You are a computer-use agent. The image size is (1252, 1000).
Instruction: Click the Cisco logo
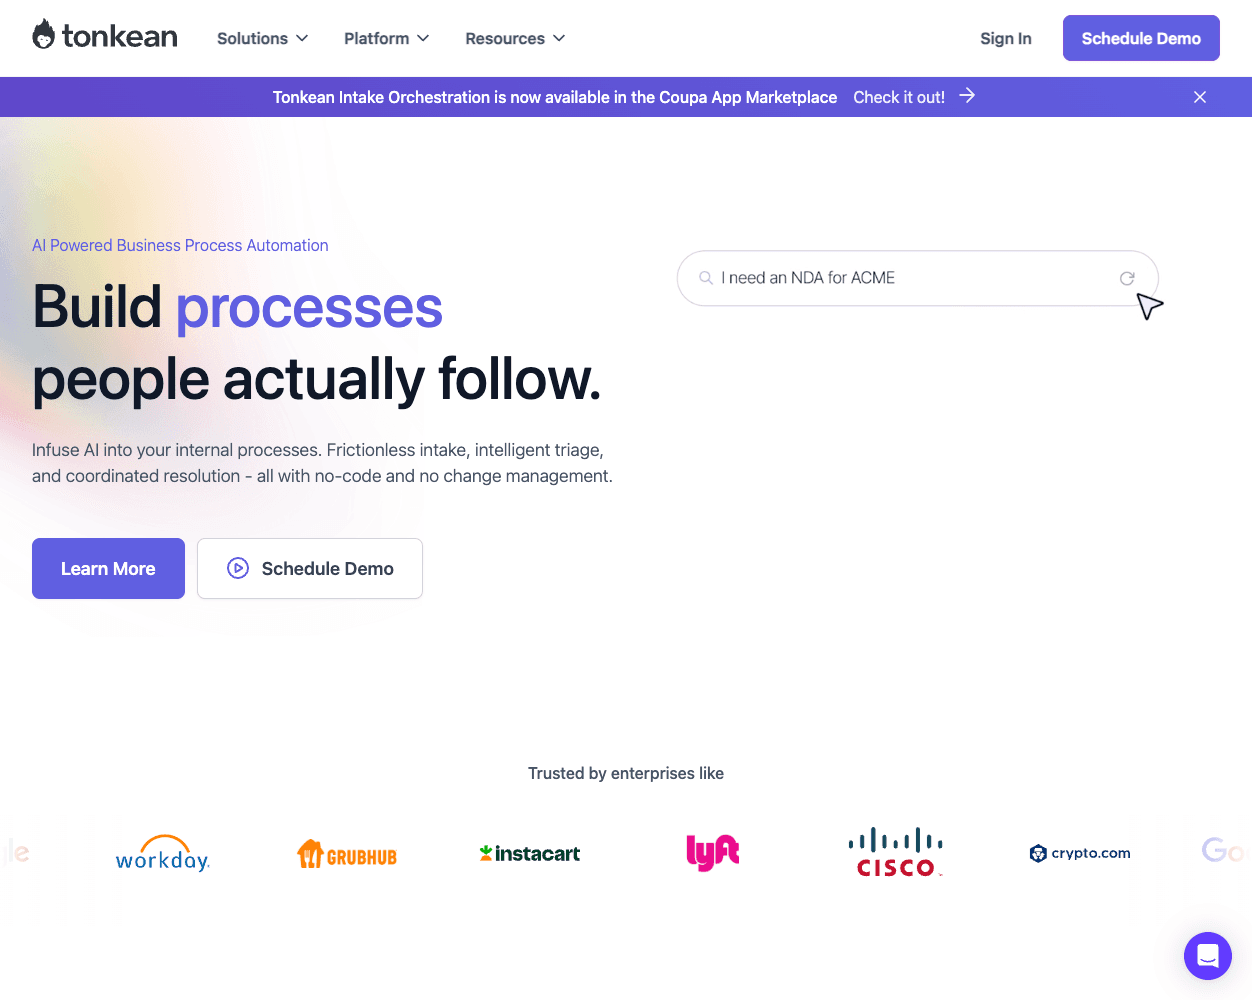pos(896,853)
